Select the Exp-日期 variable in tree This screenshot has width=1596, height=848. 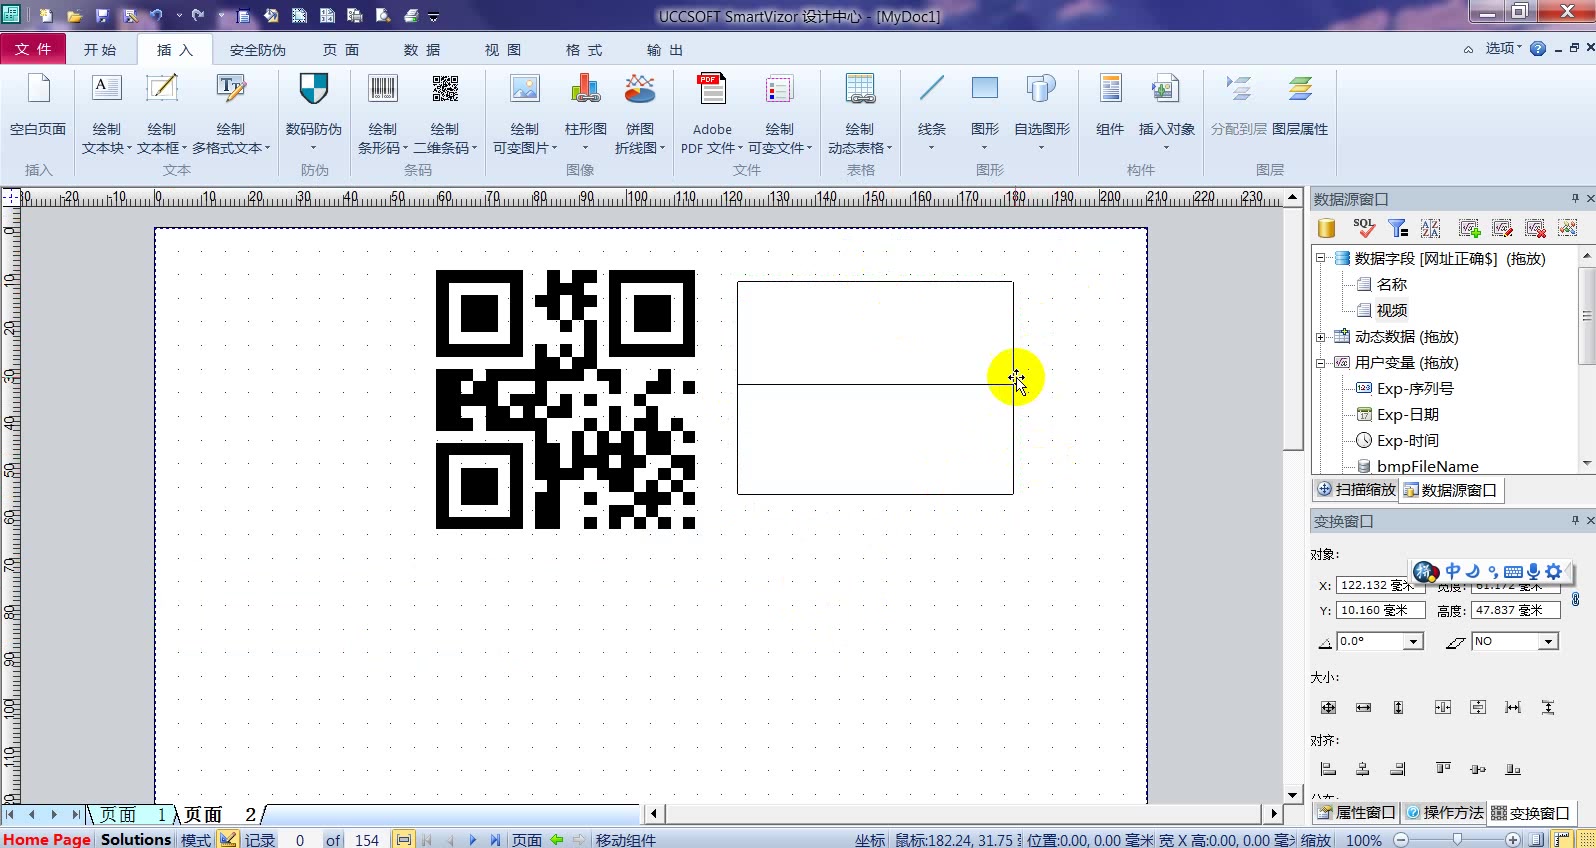pos(1407,415)
